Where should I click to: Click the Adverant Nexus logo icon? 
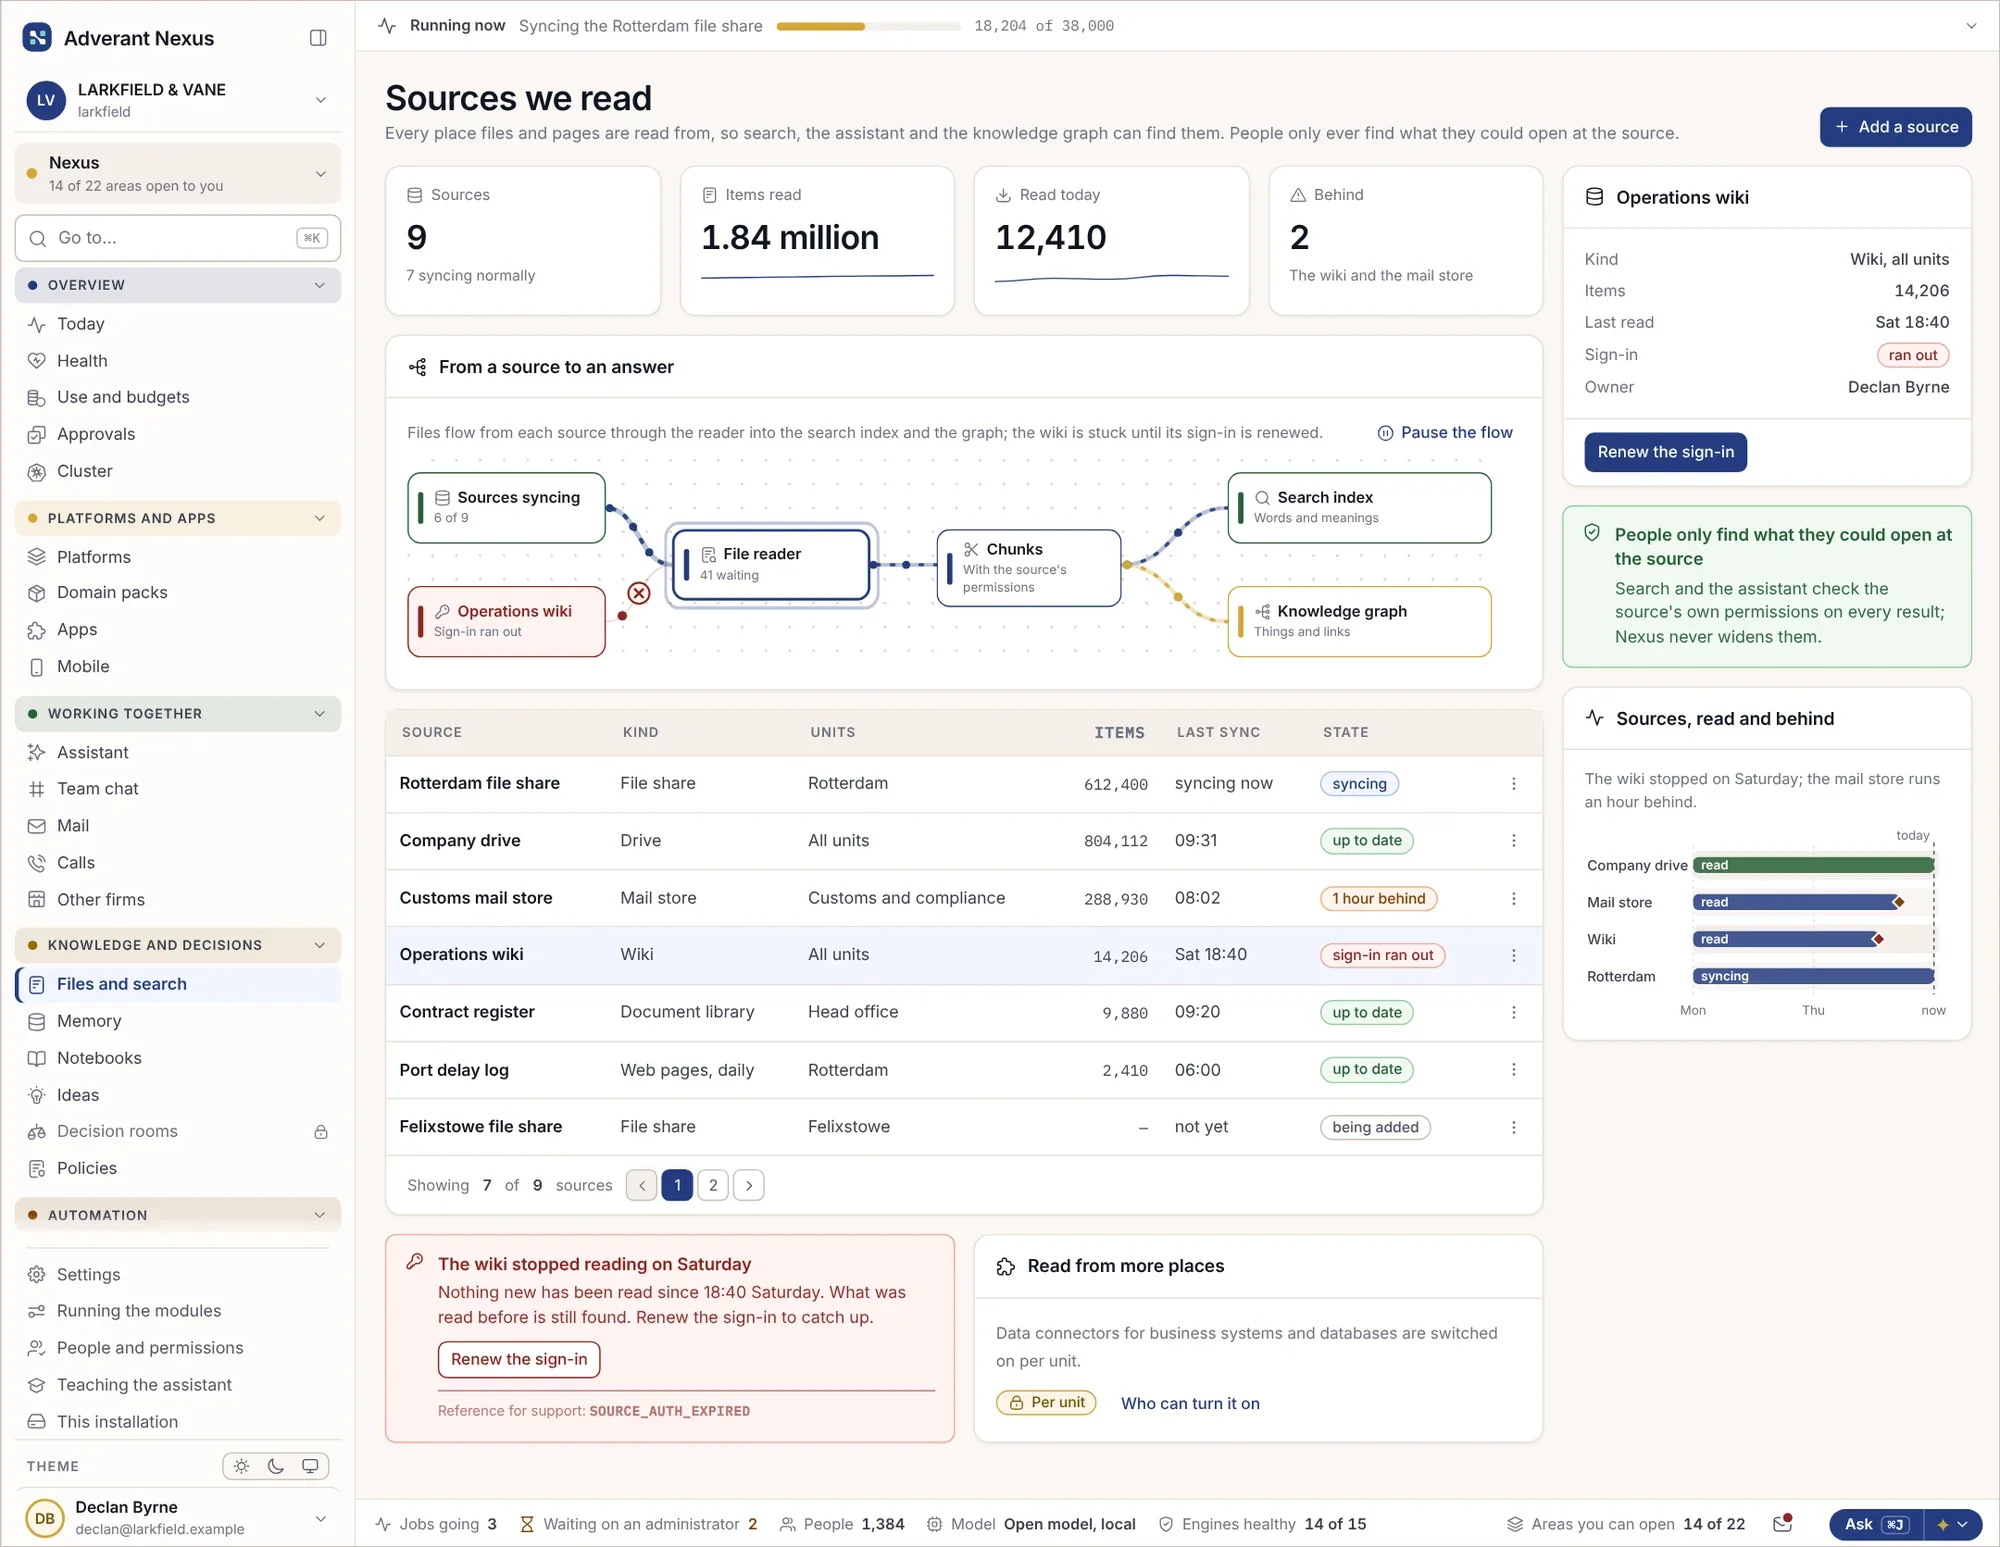pyautogui.click(x=37, y=38)
